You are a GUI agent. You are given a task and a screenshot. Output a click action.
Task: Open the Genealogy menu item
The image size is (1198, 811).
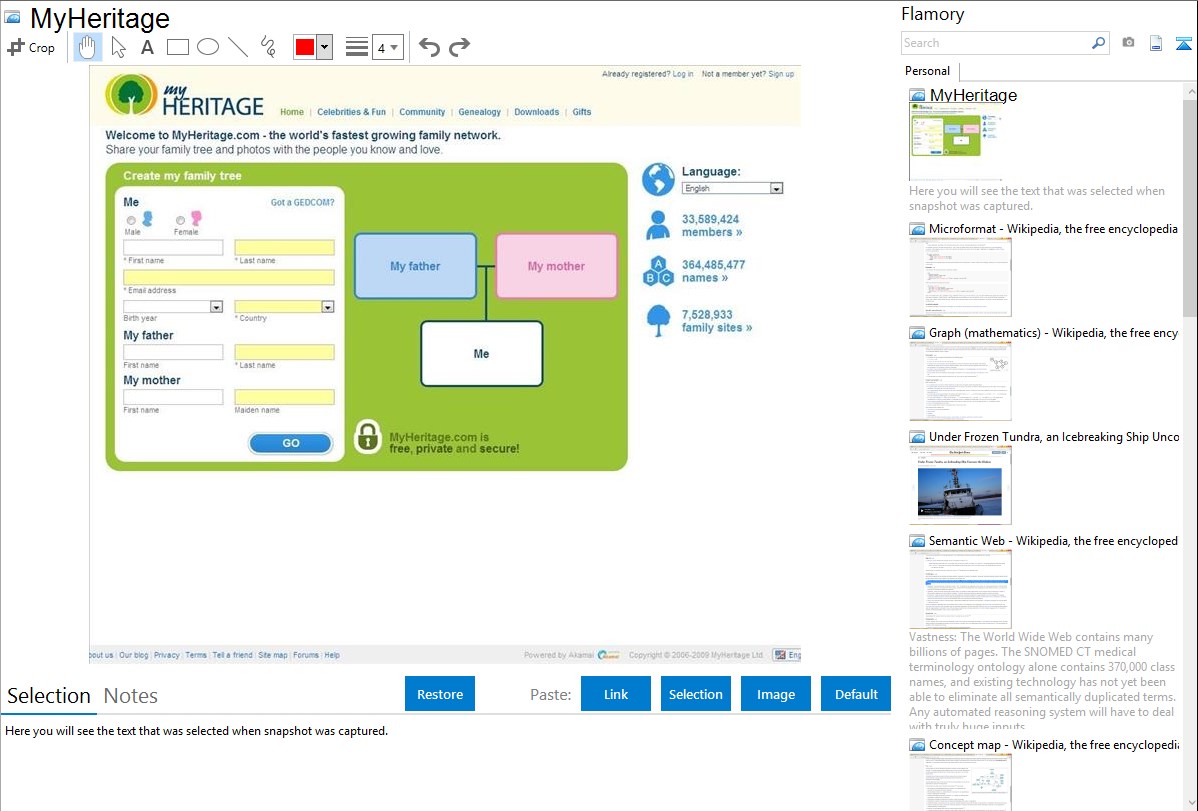(x=480, y=112)
